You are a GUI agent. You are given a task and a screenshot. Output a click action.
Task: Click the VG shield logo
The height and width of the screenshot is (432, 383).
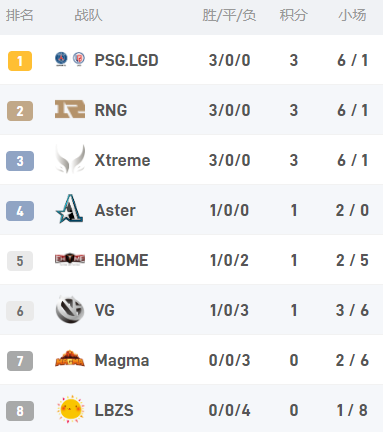(x=70, y=309)
